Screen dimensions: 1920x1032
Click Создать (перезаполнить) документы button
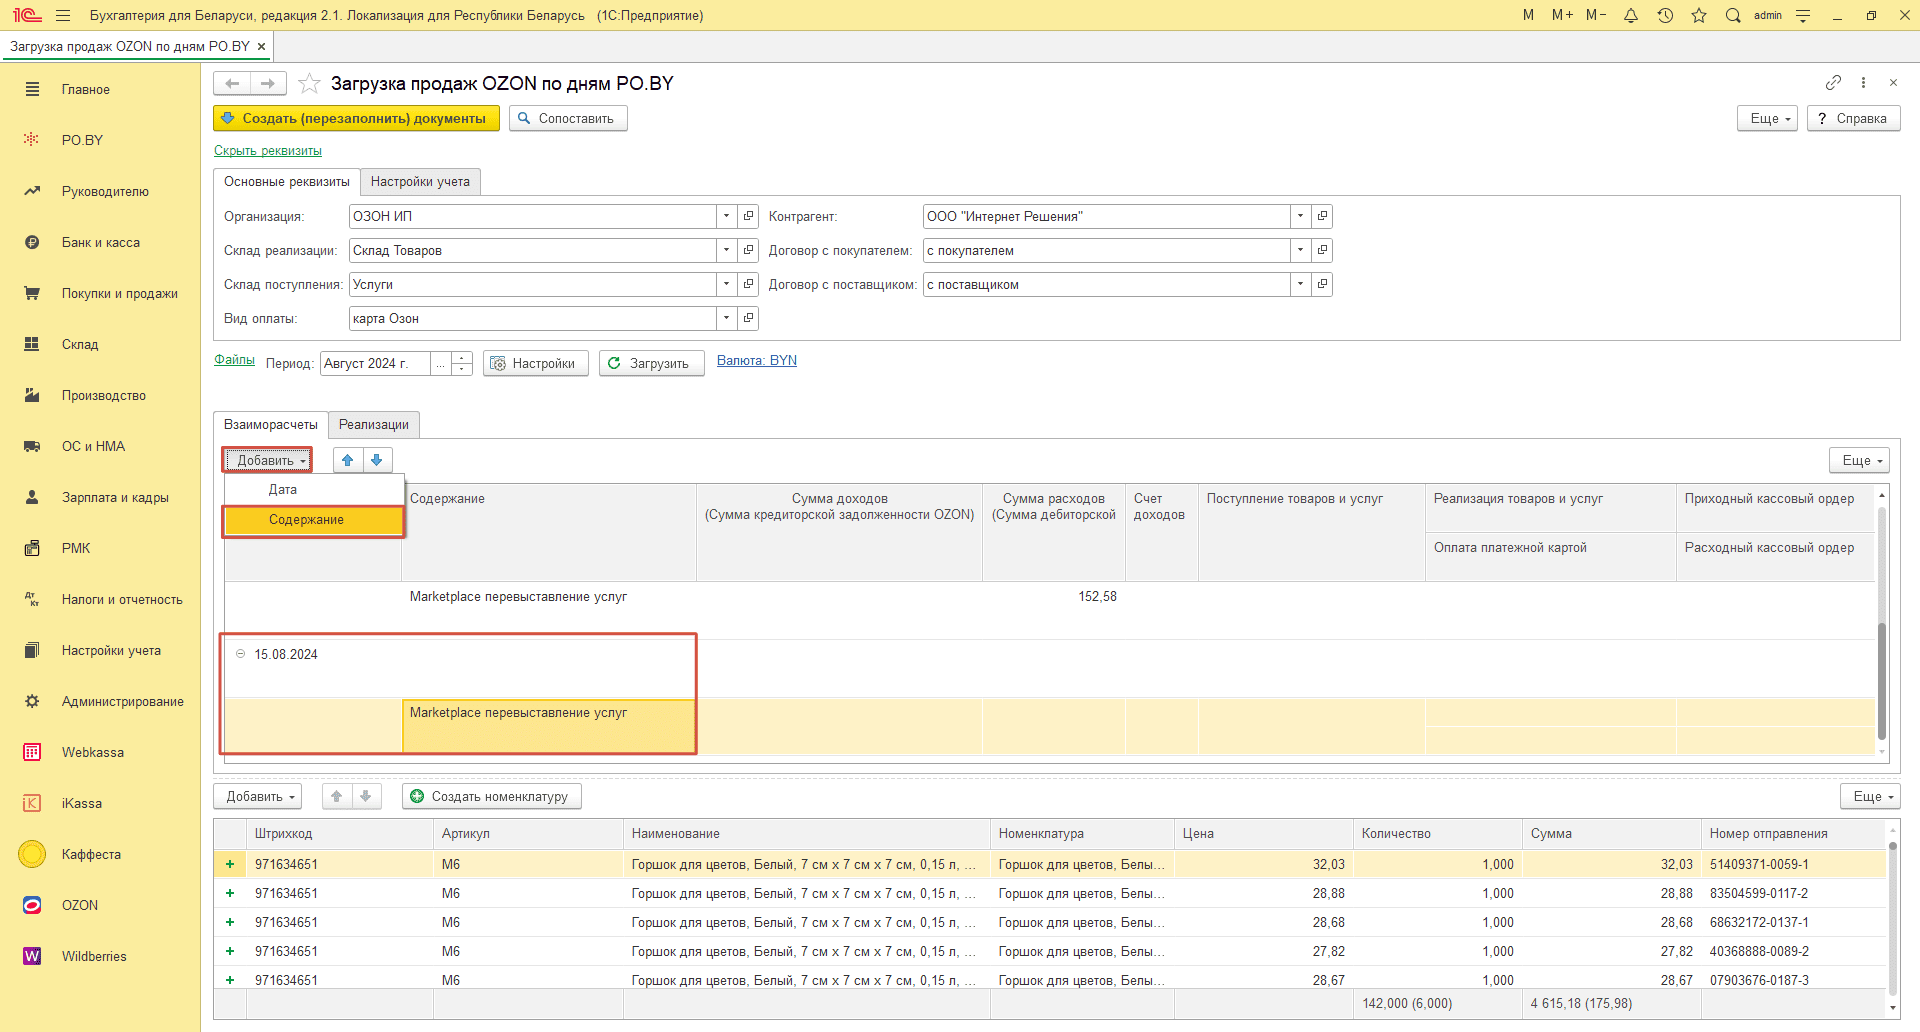tap(356, 118)
